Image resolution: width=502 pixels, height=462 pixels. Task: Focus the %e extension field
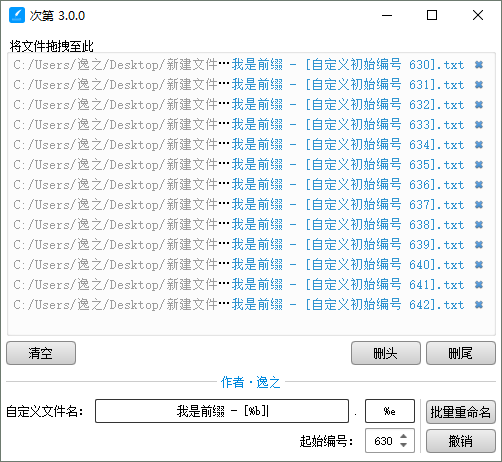(390, 411)
